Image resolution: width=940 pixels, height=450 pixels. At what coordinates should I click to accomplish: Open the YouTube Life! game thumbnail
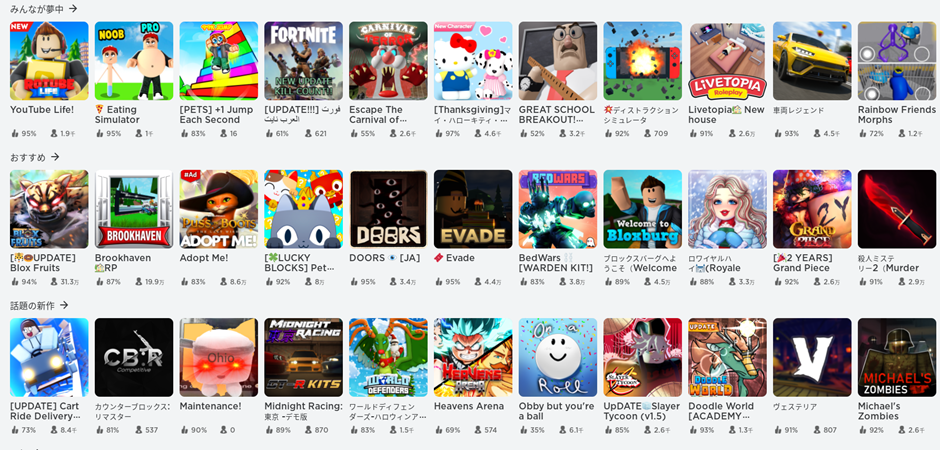point(49,61)
